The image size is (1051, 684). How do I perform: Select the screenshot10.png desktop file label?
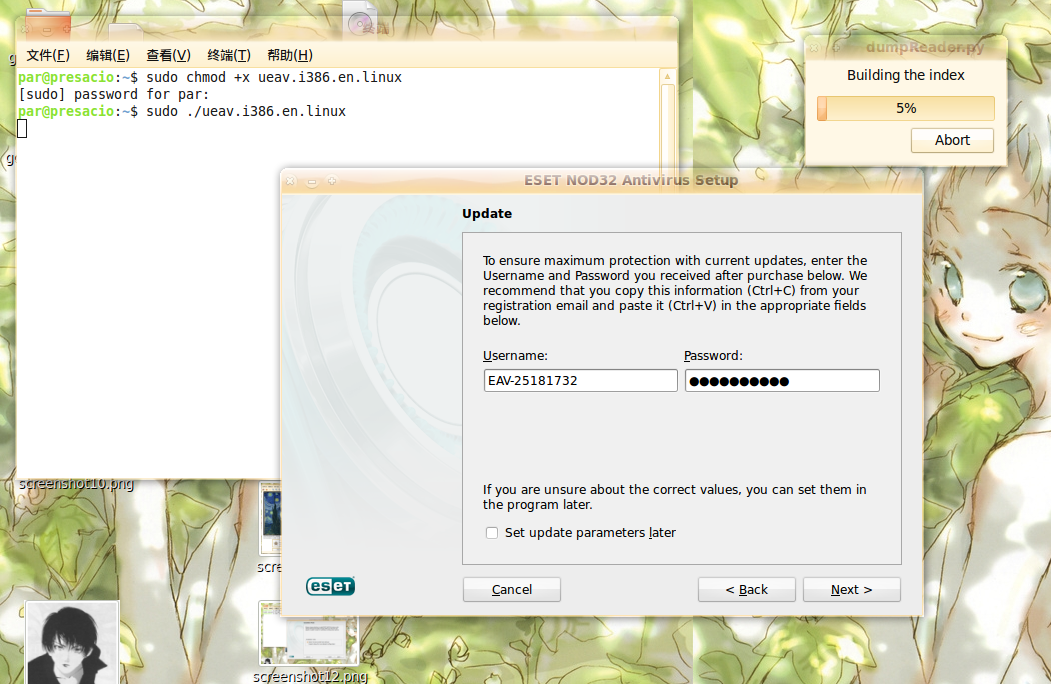tap(76, 484)
